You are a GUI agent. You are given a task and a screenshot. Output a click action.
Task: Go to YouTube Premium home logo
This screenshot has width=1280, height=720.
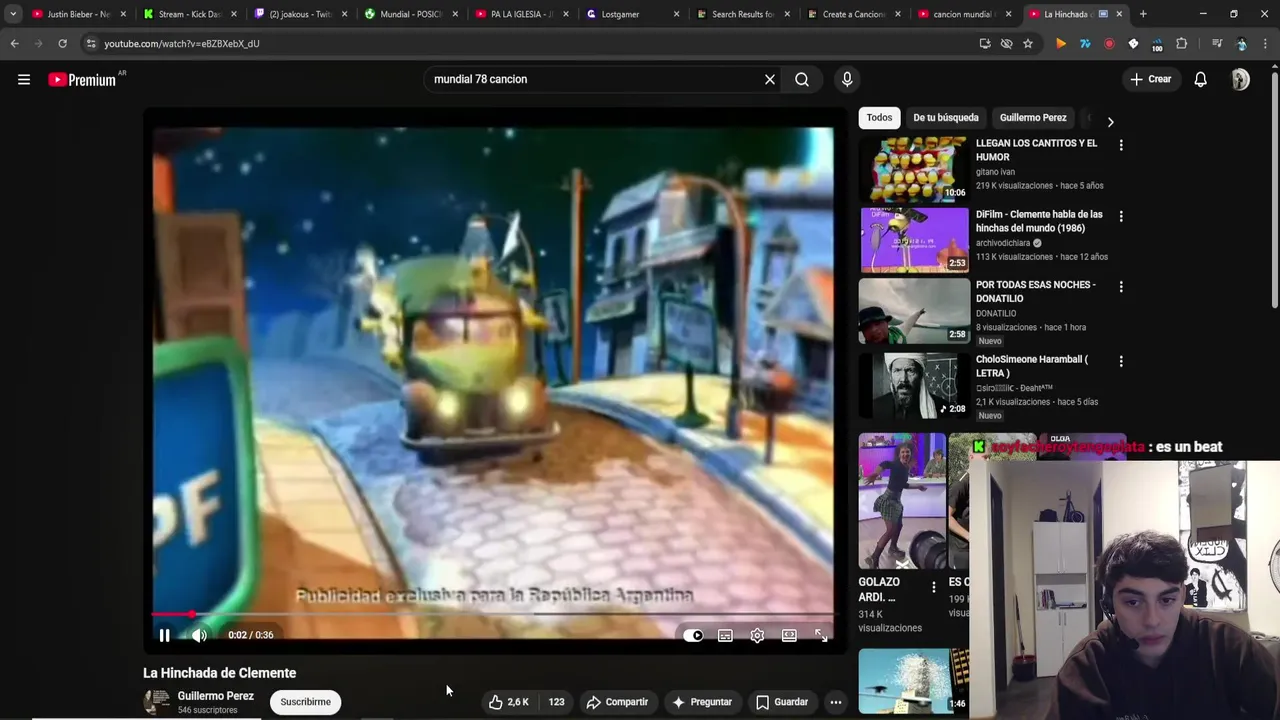point(82,80)
